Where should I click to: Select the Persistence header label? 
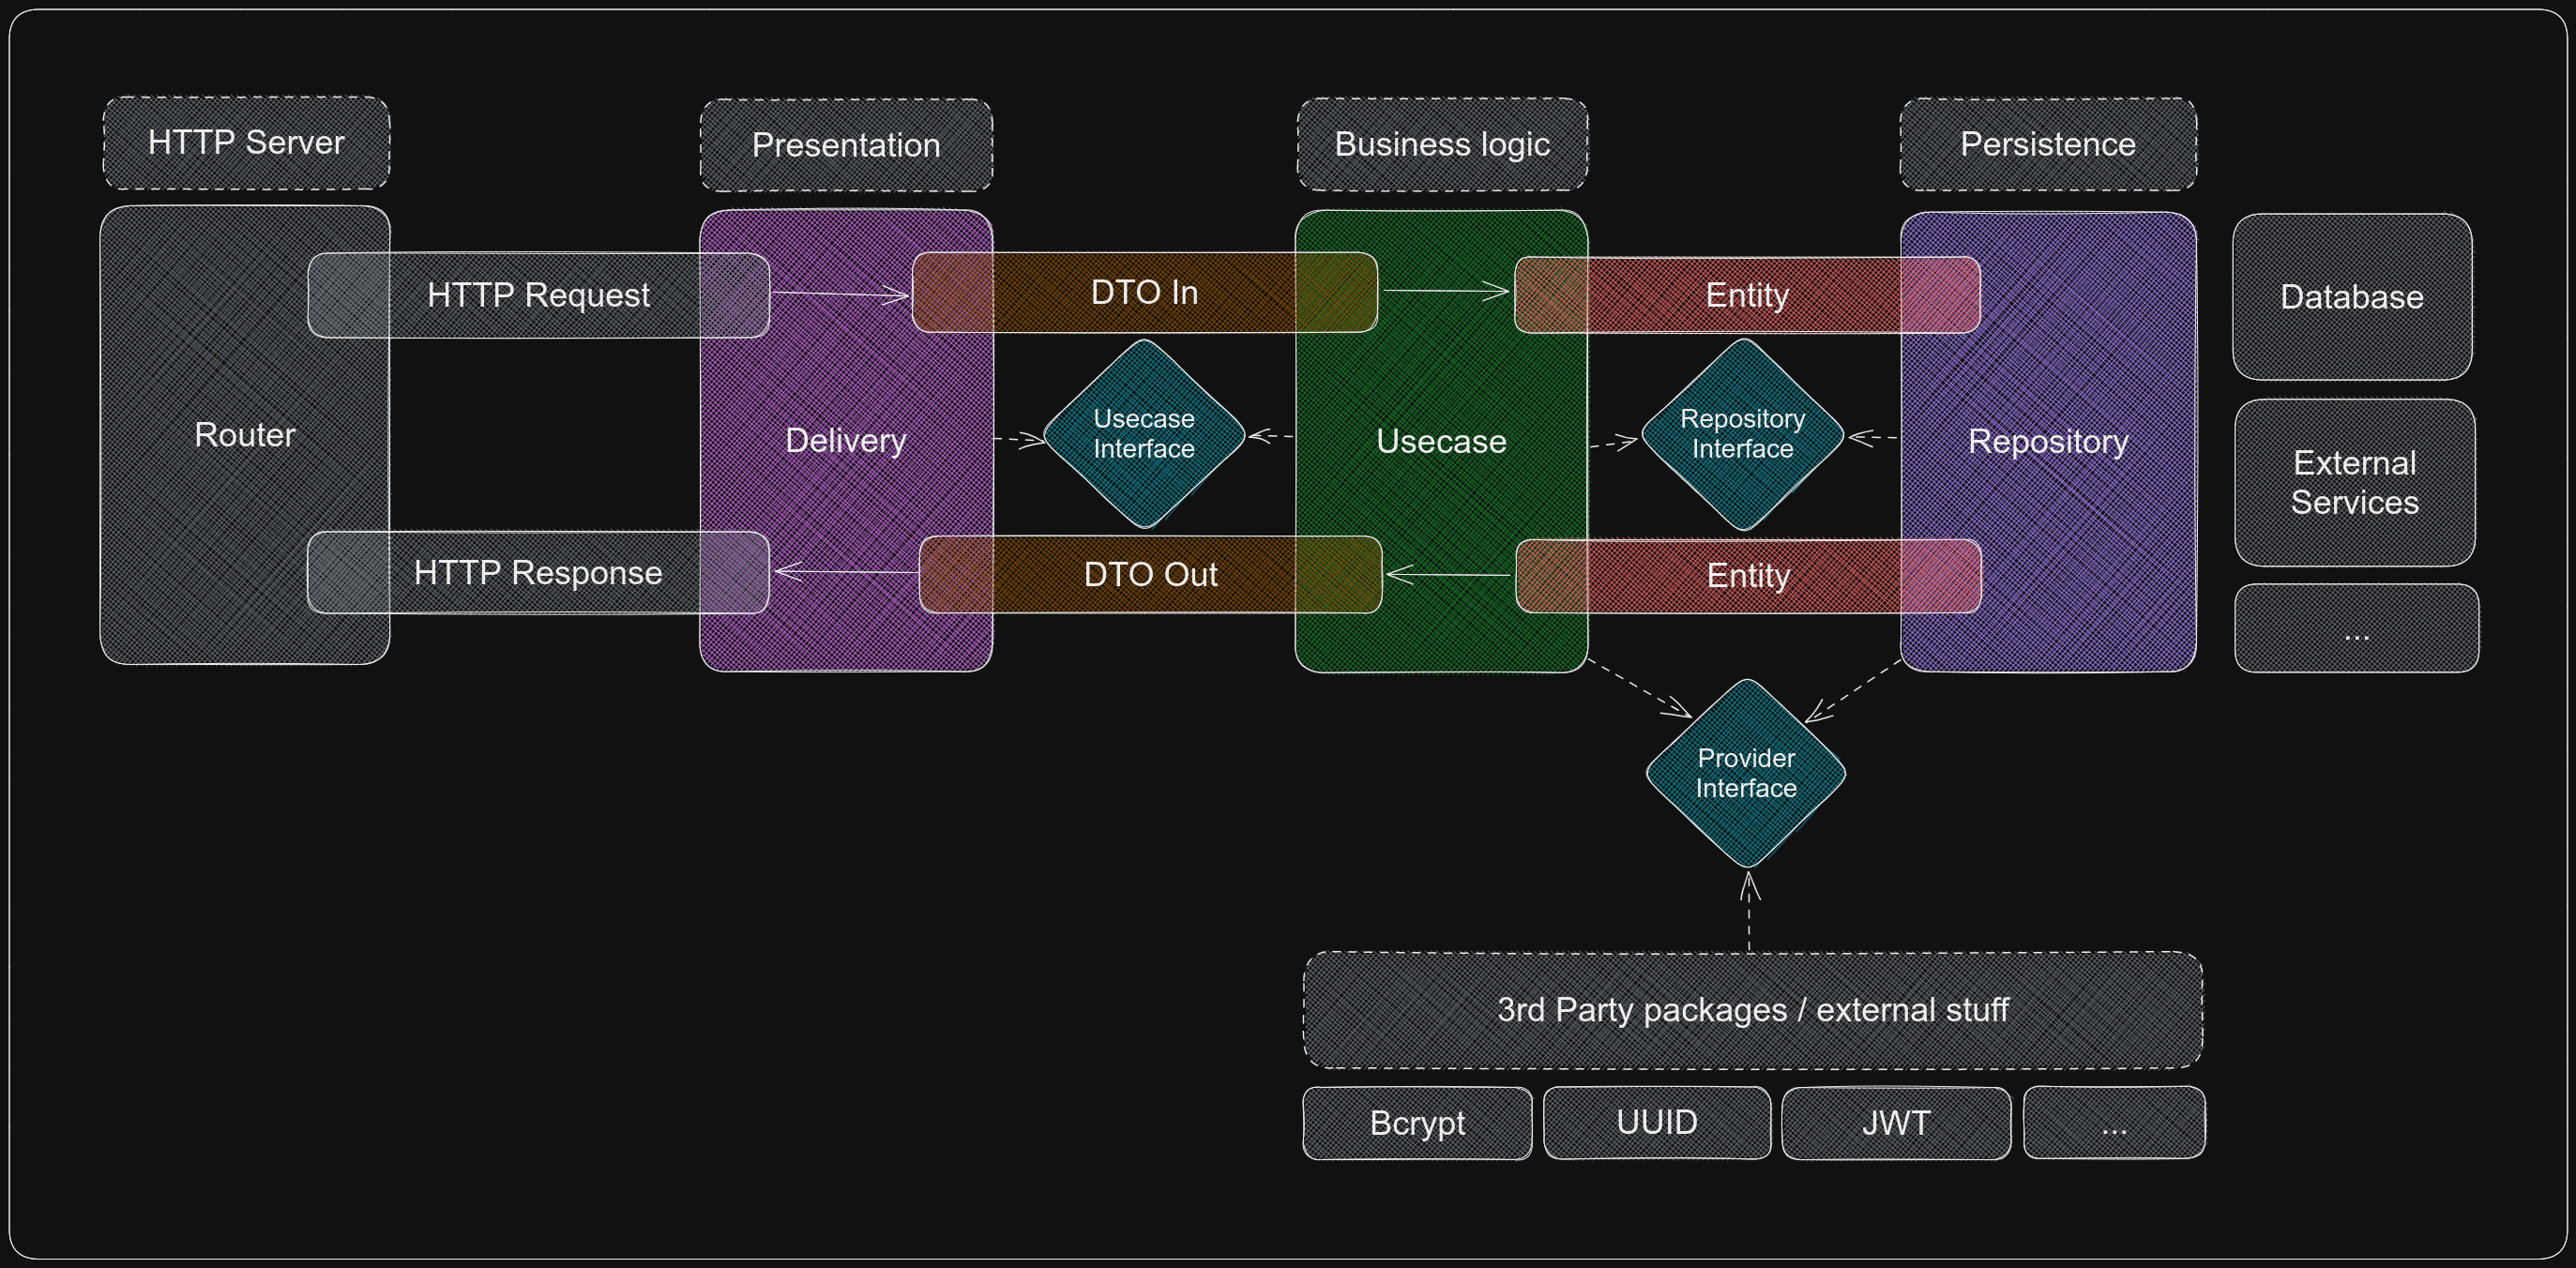pyautogui.click(x=2047, y=144)
